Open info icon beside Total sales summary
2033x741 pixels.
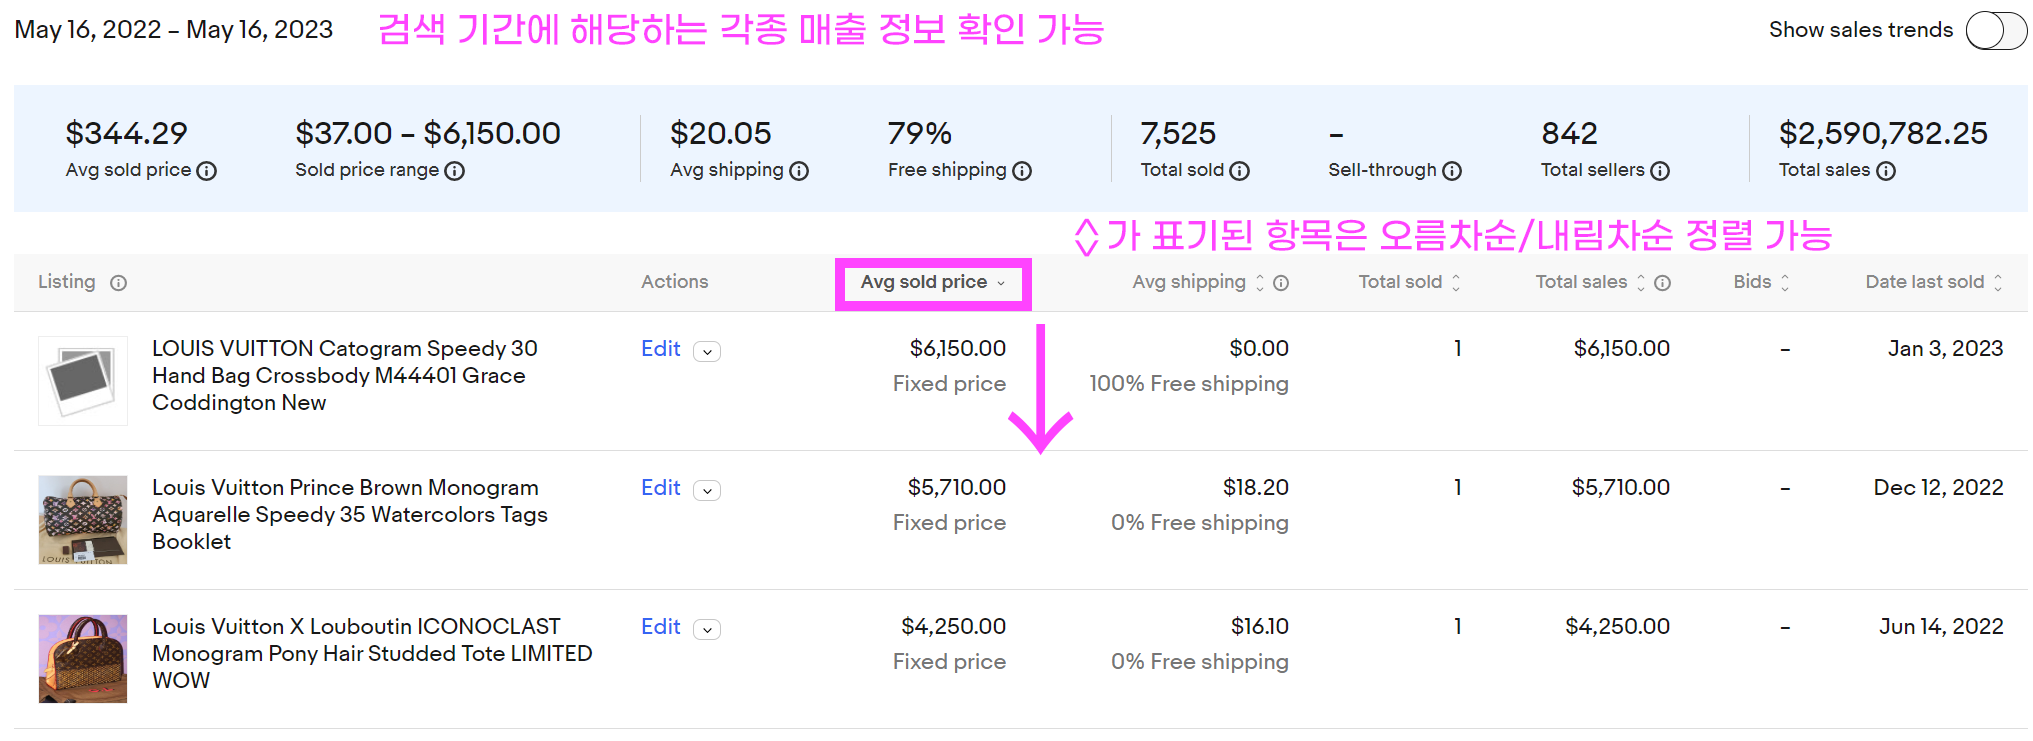[1886, 171]
